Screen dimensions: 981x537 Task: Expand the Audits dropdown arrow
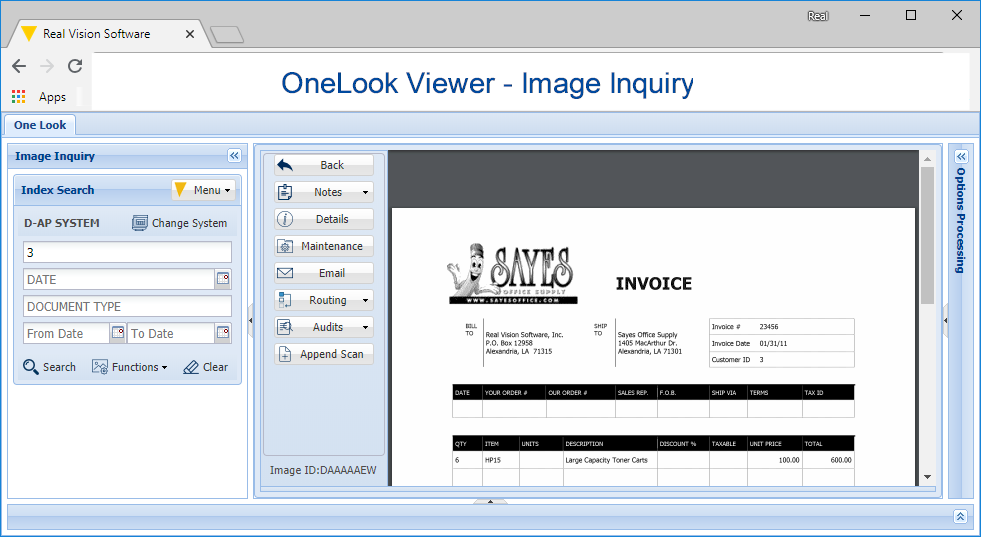pyautogui.click(x=365, y=327)
